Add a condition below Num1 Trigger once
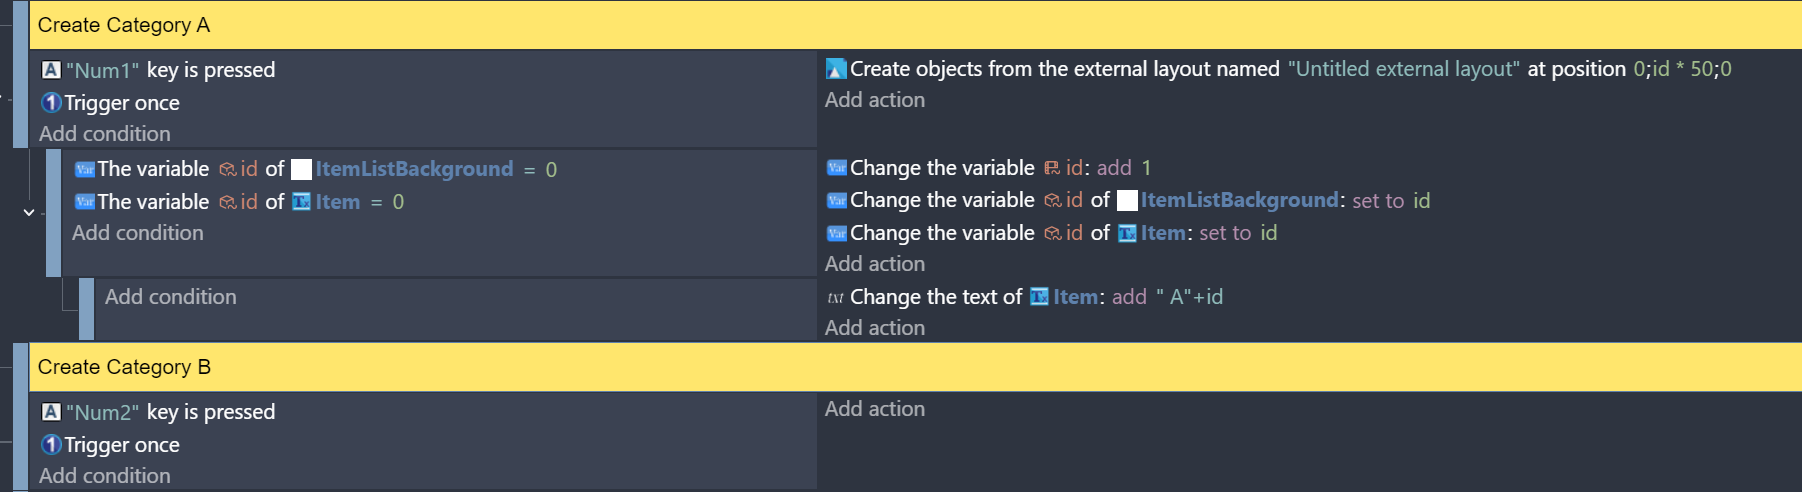This screenshot has height=492, width=1802. (x=105, y=134)
